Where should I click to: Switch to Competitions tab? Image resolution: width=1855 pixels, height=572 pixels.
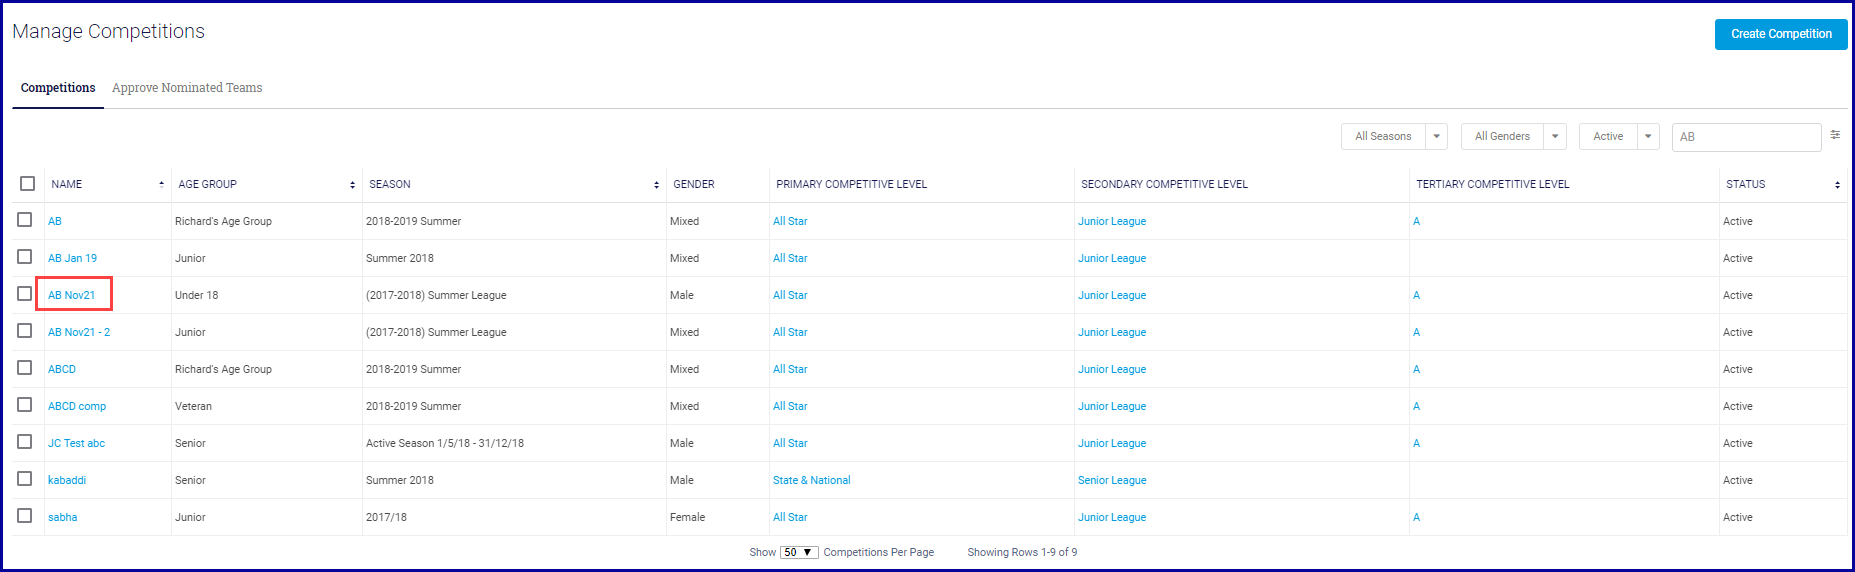coord(58,88)
